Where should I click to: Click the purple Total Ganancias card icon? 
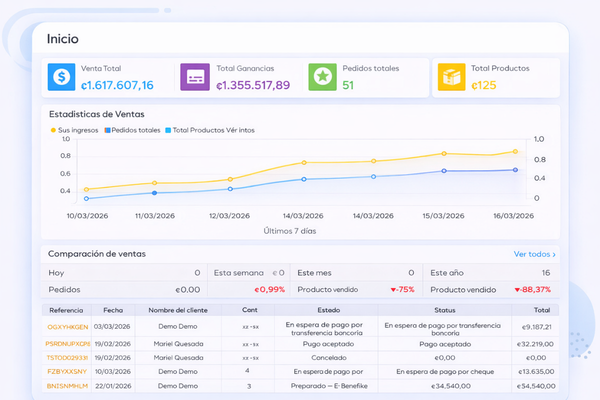(x=195, y=77)
